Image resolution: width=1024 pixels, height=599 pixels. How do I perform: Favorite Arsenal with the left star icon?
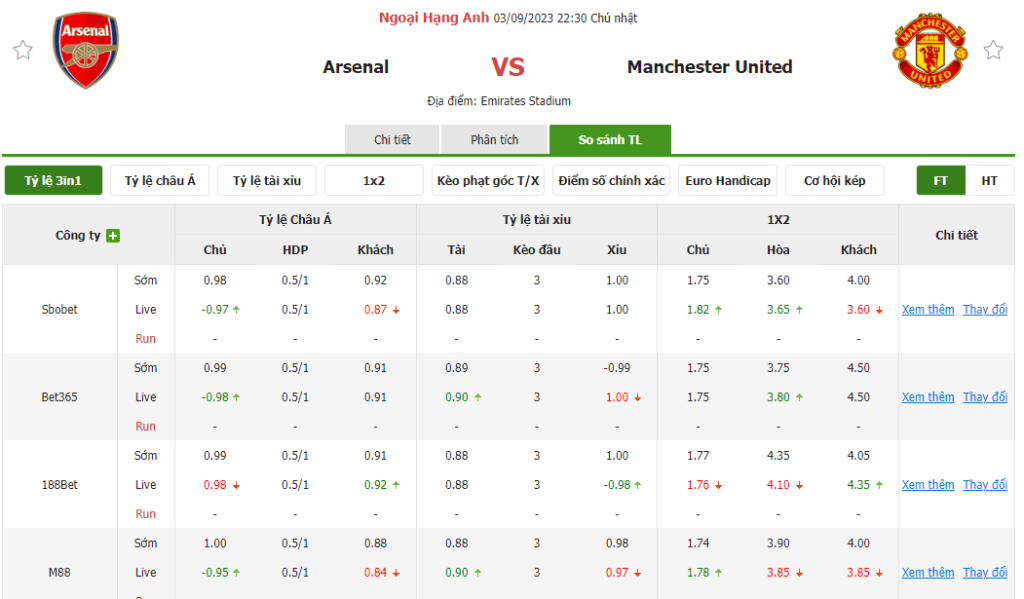coord(23,50)
